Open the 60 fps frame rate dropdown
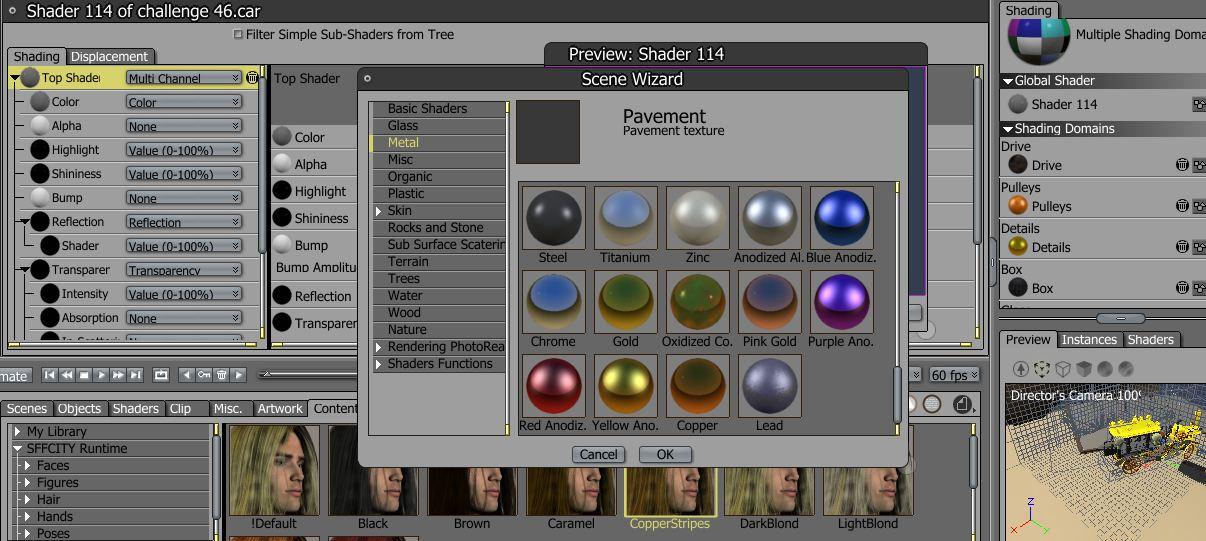The width and height of the screenshot is (1206, 541). click(954, 375)
